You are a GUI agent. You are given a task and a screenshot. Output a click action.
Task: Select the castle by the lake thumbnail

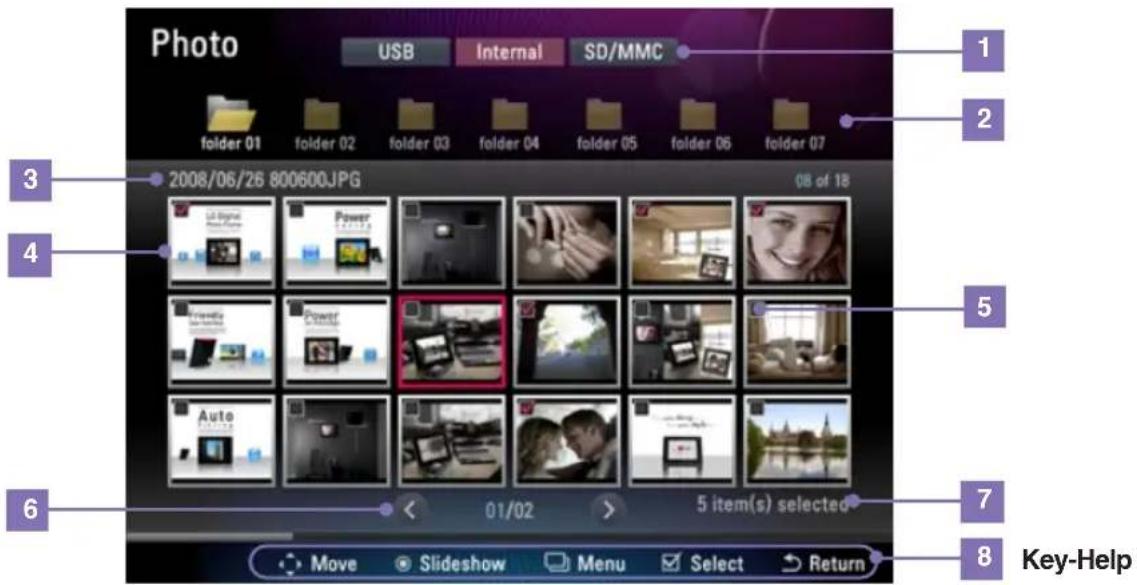tap(797, 440)
